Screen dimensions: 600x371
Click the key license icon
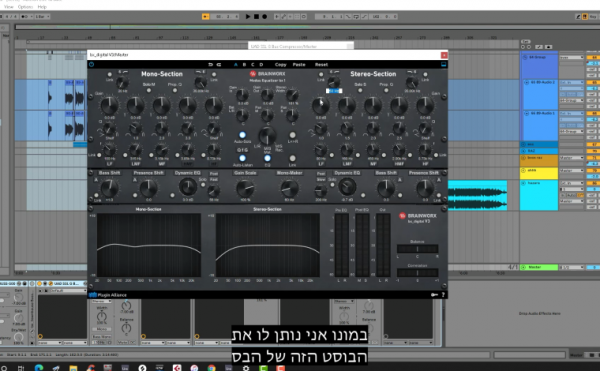coord(434,295)
